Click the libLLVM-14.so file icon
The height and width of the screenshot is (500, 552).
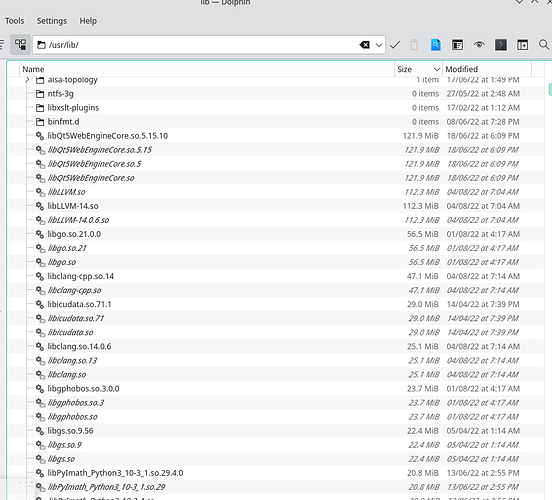[40, 206]
